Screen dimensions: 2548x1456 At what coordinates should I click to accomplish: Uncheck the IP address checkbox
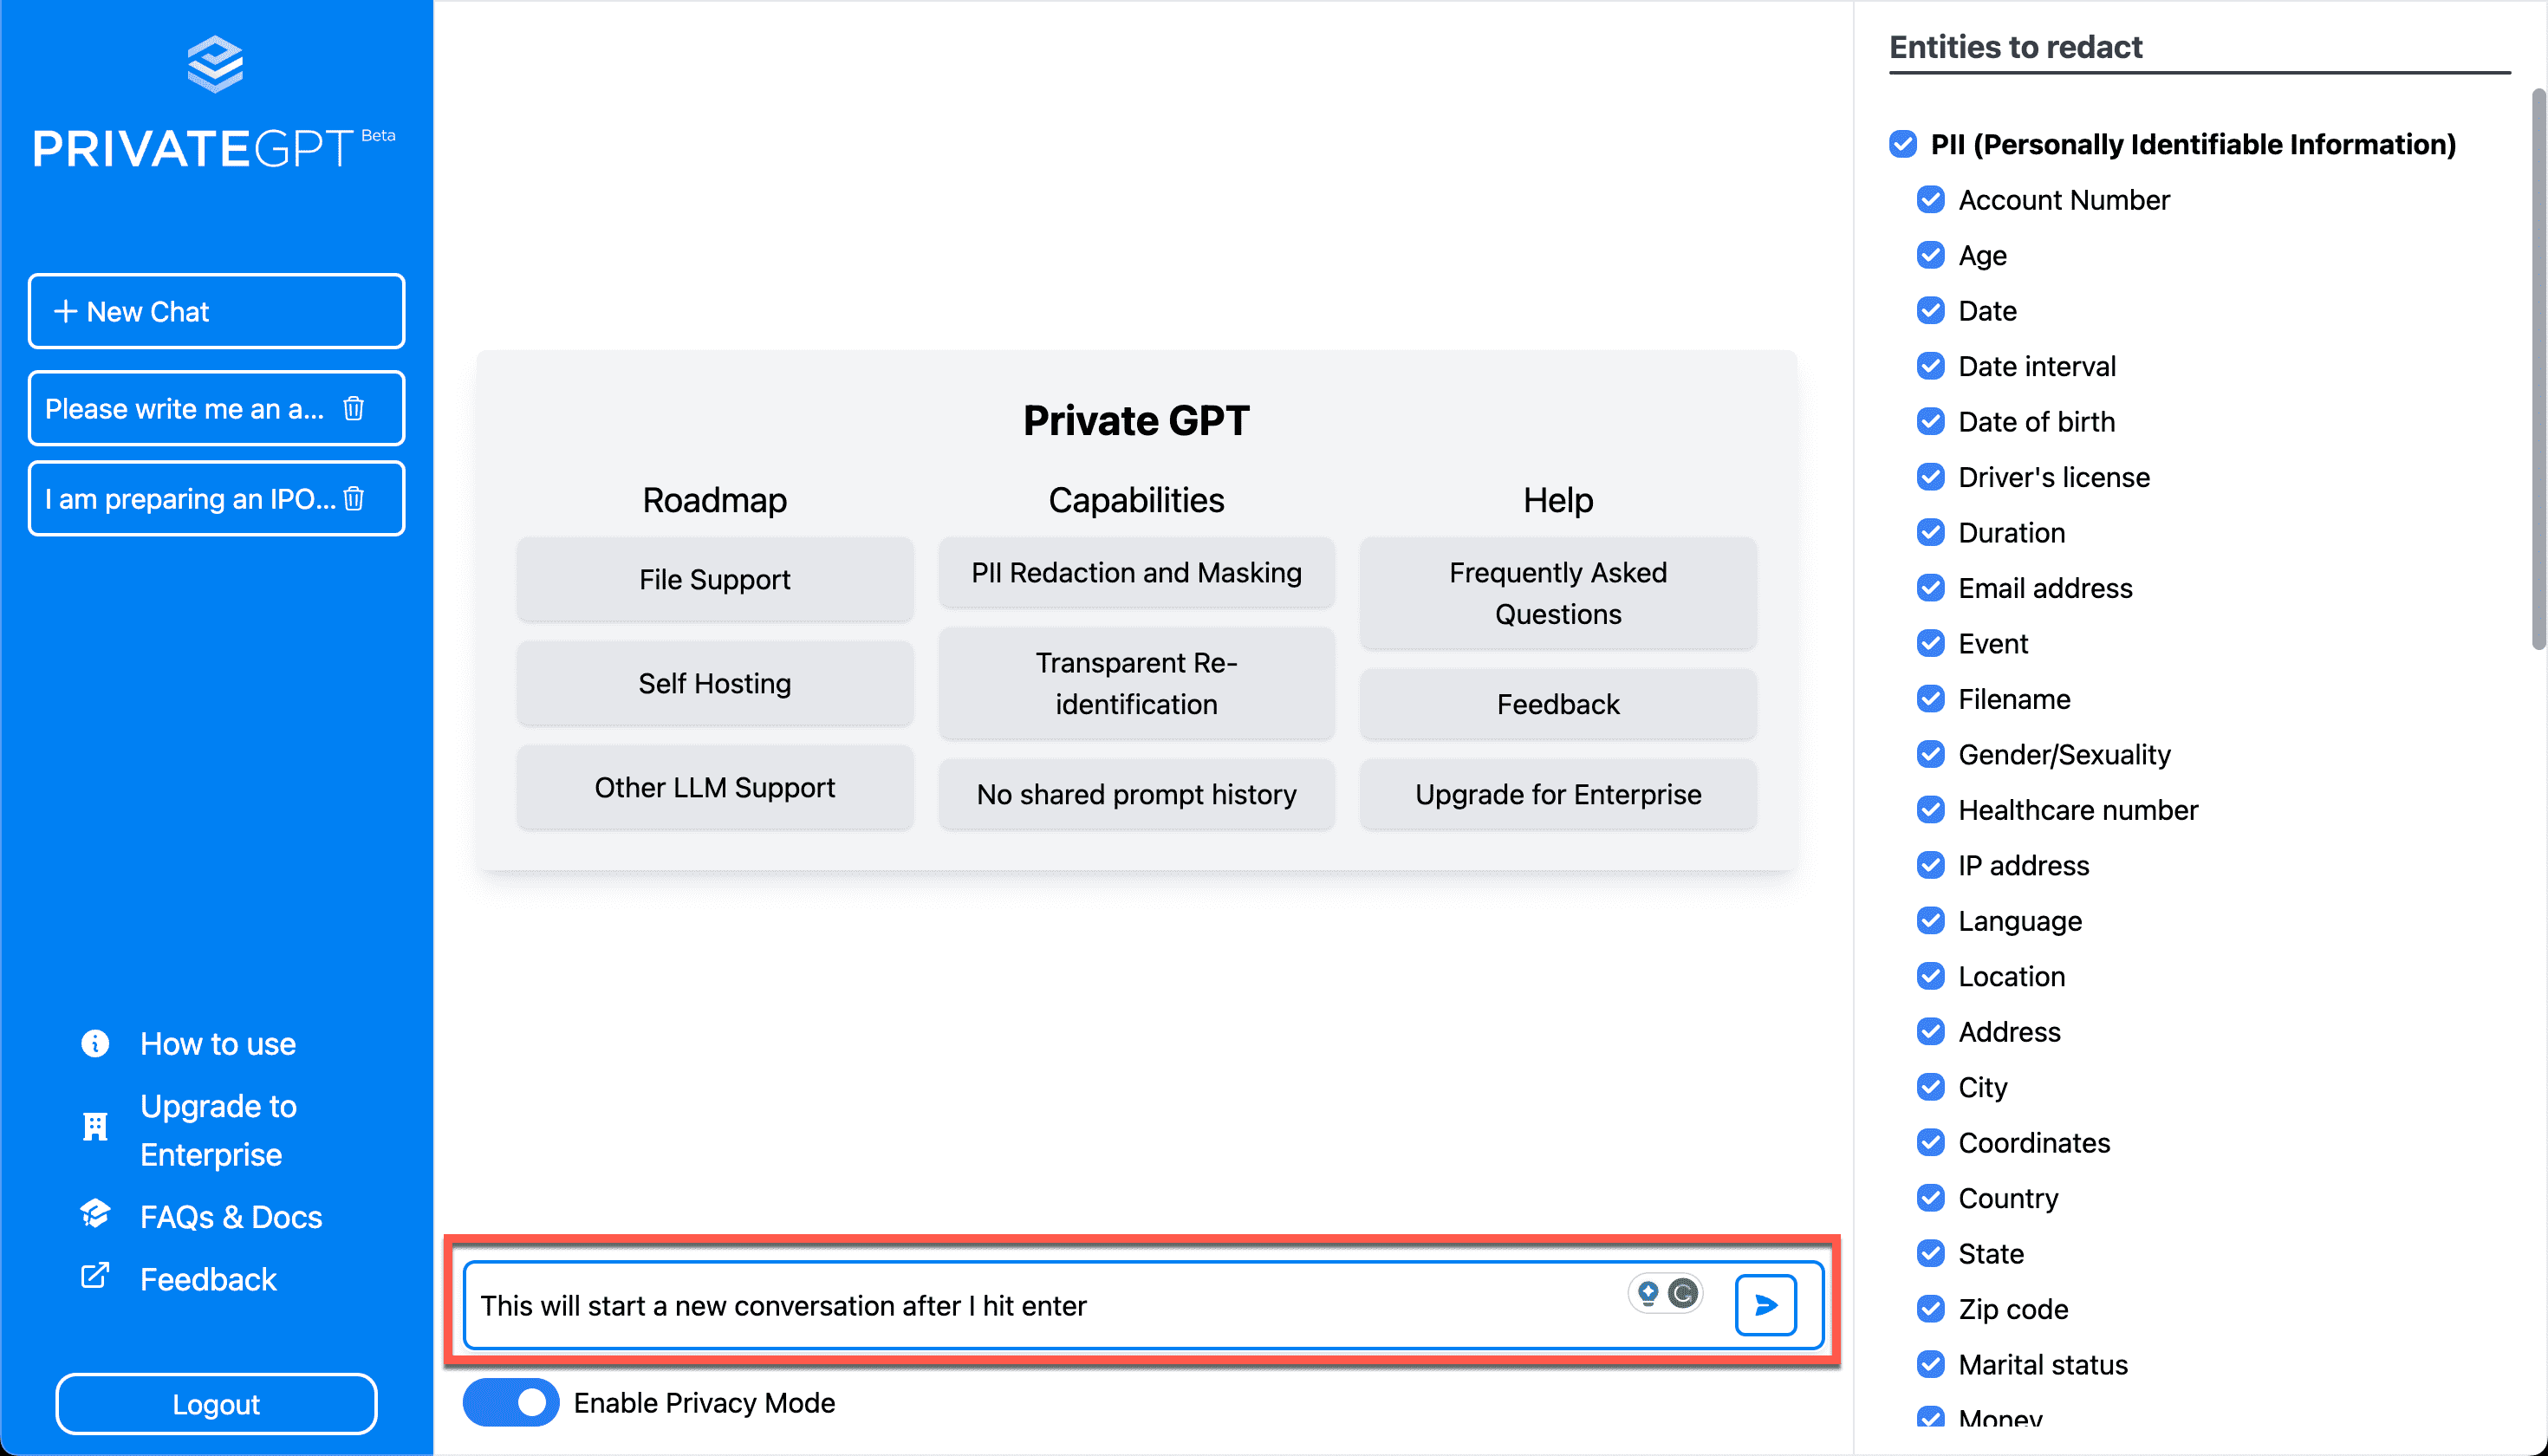(x=1931, y=865)
